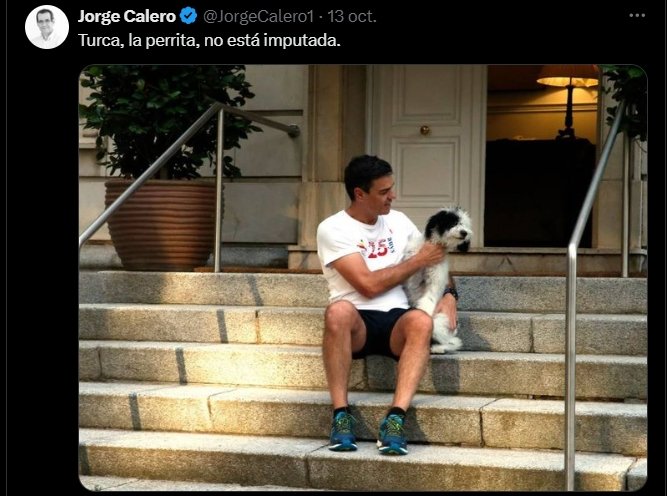Click the number 25 on the t-shirt
Image resolution: width=667 pixels, height=496 pixels.
coord(378,249)
